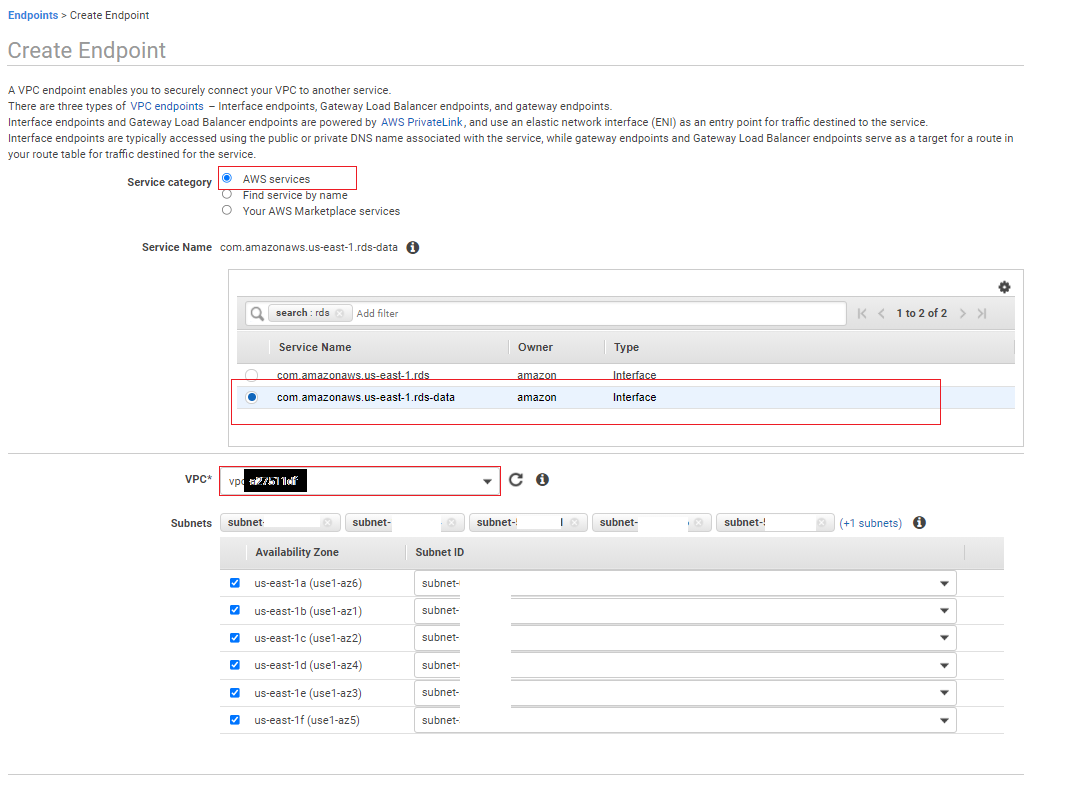Go to previous page of services

pyautogui.click(x=881, y=313)
